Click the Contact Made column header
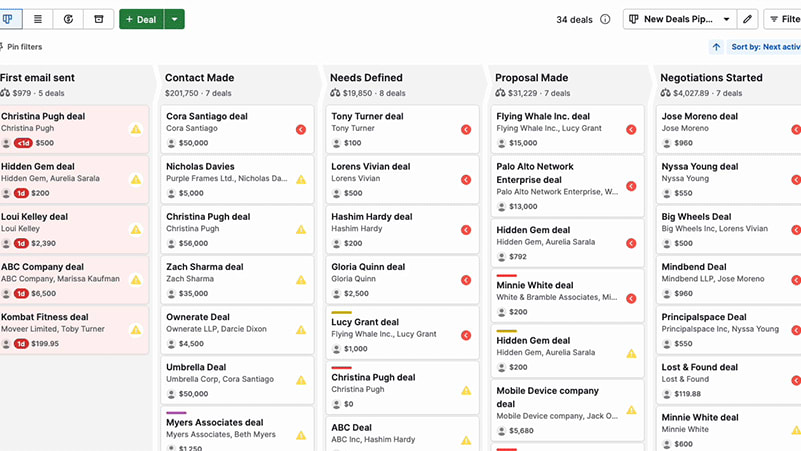This screenshot has height=451, width=801. click(199, 78)
